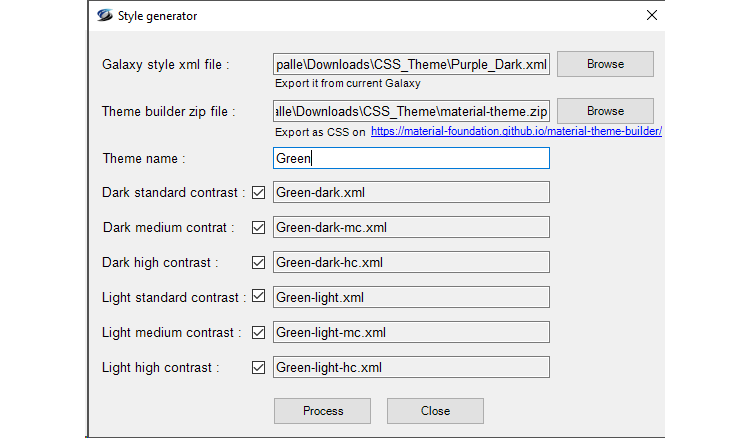Screen dimensions: 750x438
Task: Click the Theme builder zip path field
Action: pos(411,111)
